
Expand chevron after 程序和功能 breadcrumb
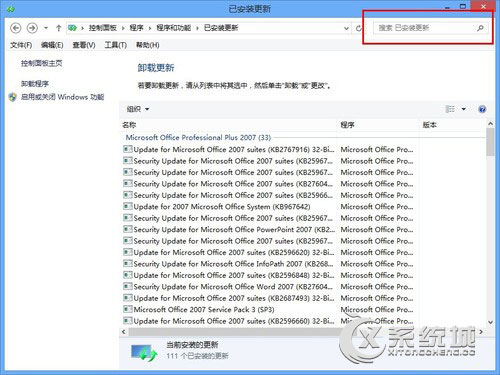197,28
